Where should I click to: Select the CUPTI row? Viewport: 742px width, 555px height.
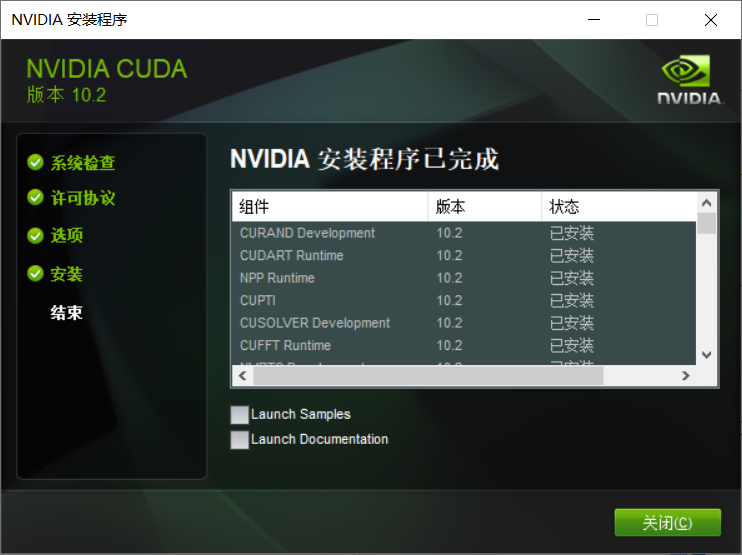pyautogui.click(x=464, y=300)
